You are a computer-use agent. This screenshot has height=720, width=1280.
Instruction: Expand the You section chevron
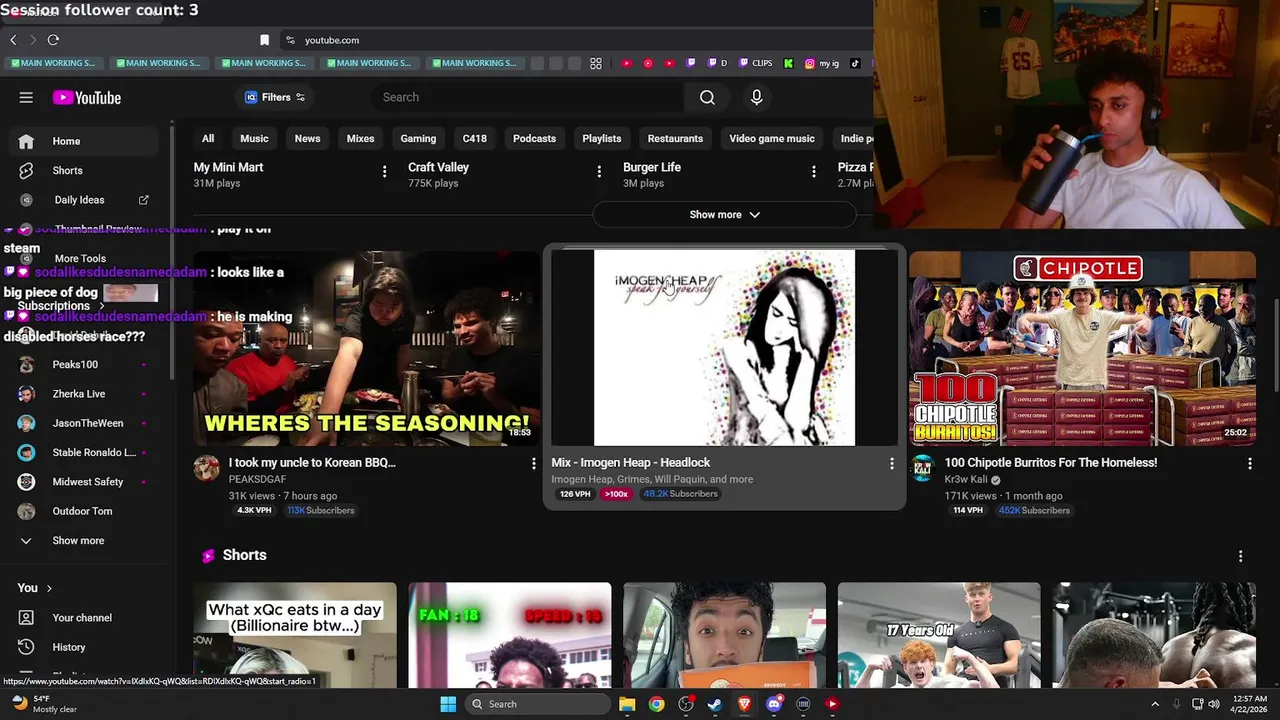coord(49,588)
